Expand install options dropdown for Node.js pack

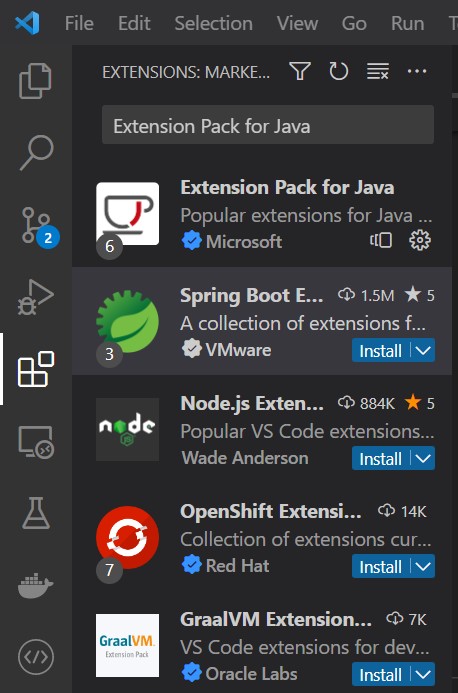[423, 458]
